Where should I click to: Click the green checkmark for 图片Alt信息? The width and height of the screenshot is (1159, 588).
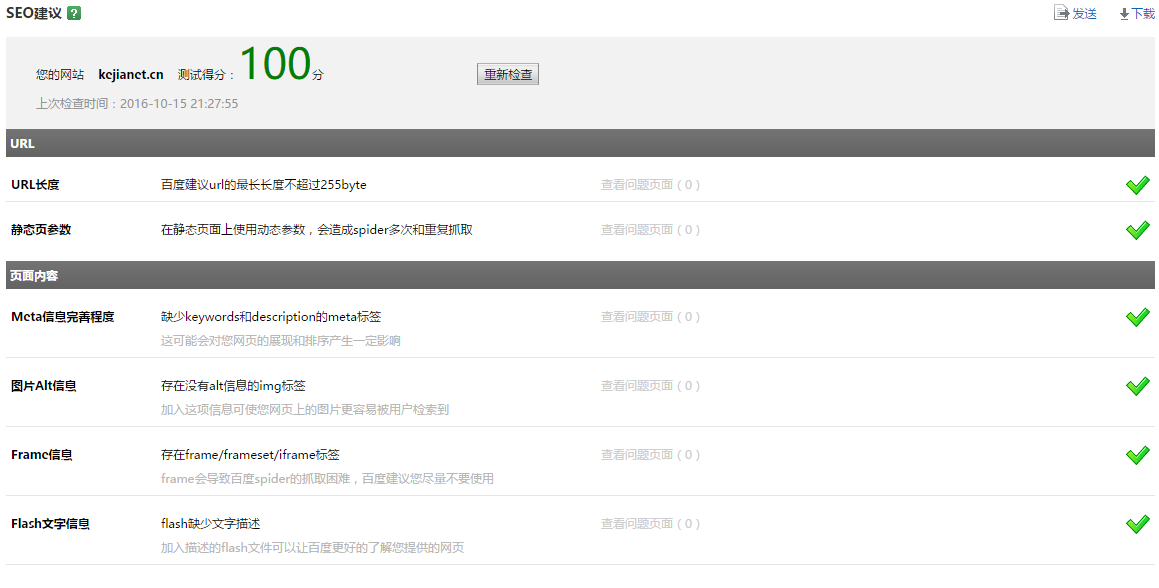point(1137,386)
